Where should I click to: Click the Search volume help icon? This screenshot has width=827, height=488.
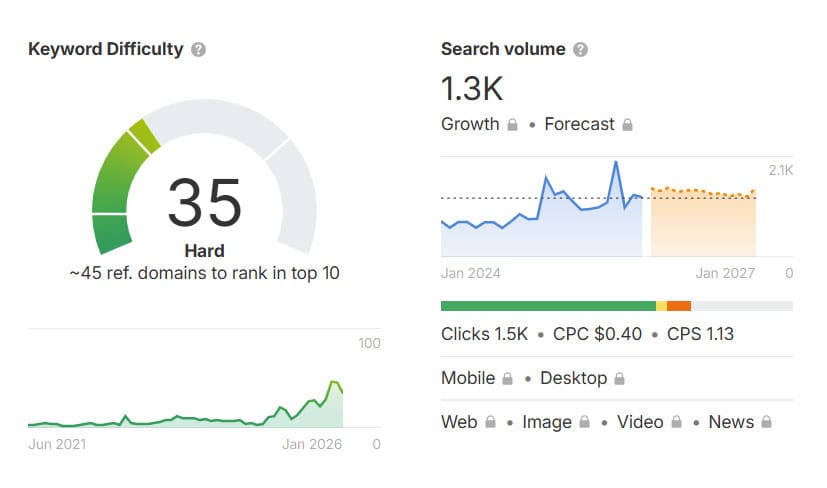581,49
